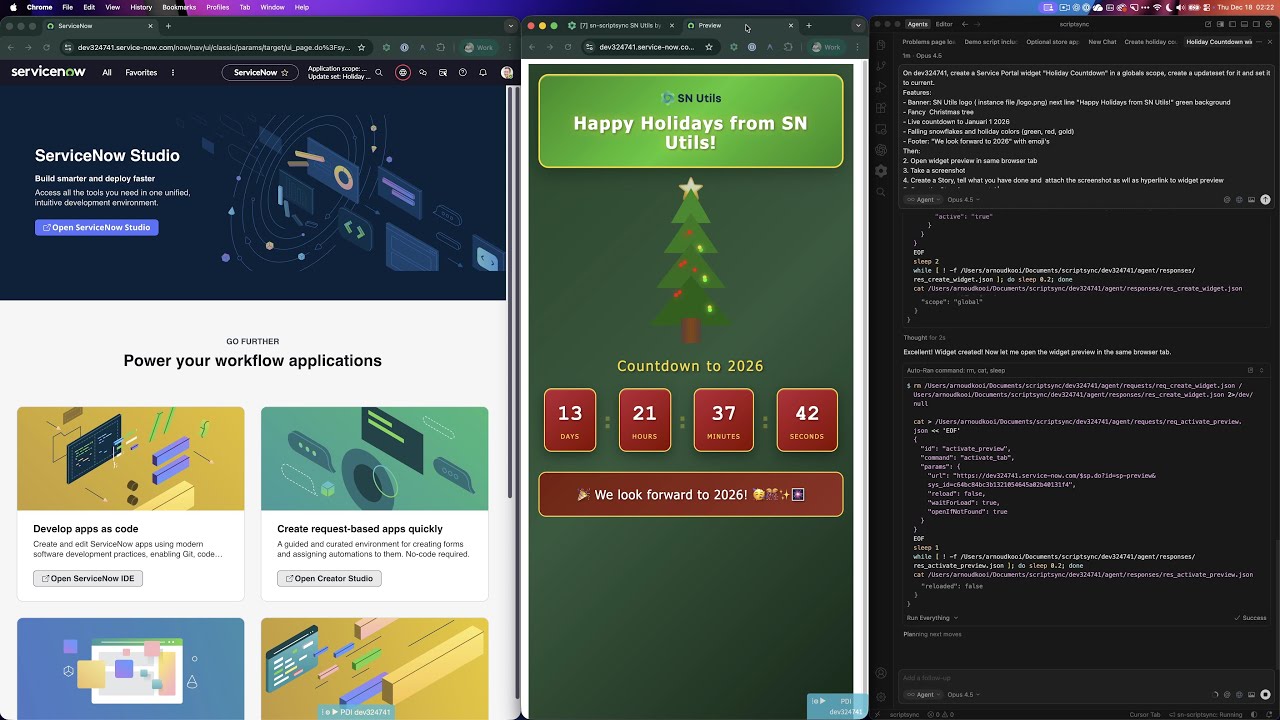The width and height of the screenshot is (1280, 720).
Task: Click the Open Creator Studio button
Action: click(329, 578)
